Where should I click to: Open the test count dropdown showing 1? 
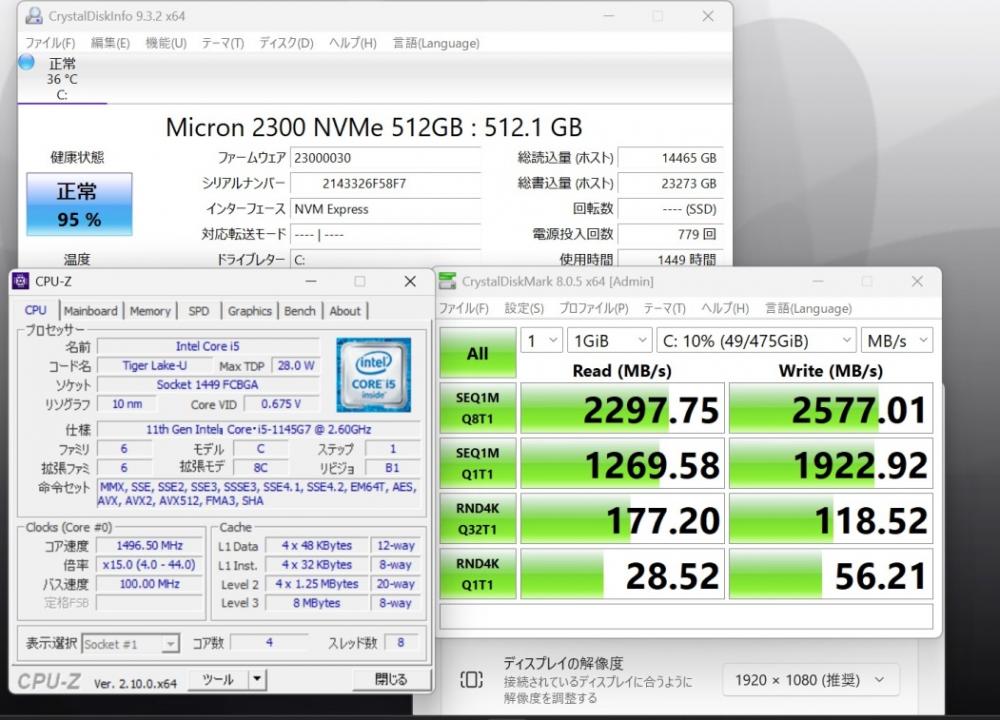coord(541,341)
